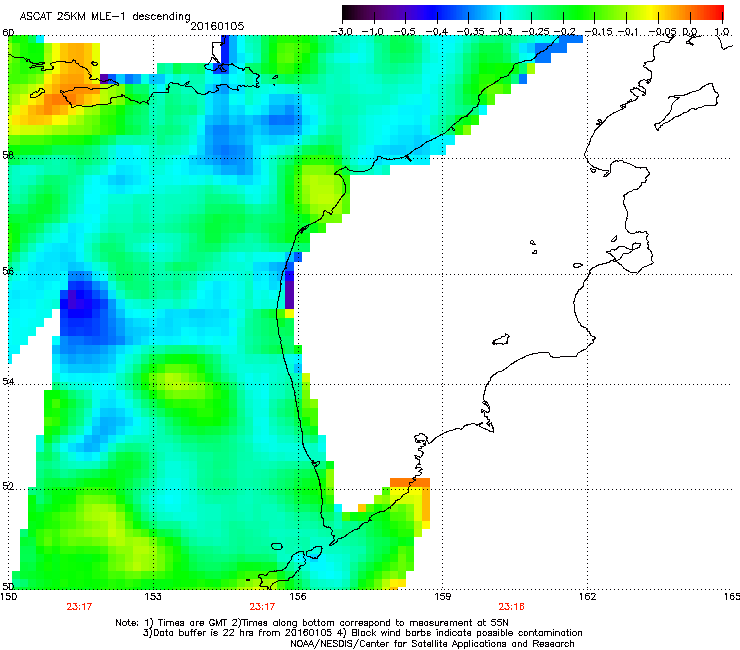Click latitude label 54

click(8, 381)
